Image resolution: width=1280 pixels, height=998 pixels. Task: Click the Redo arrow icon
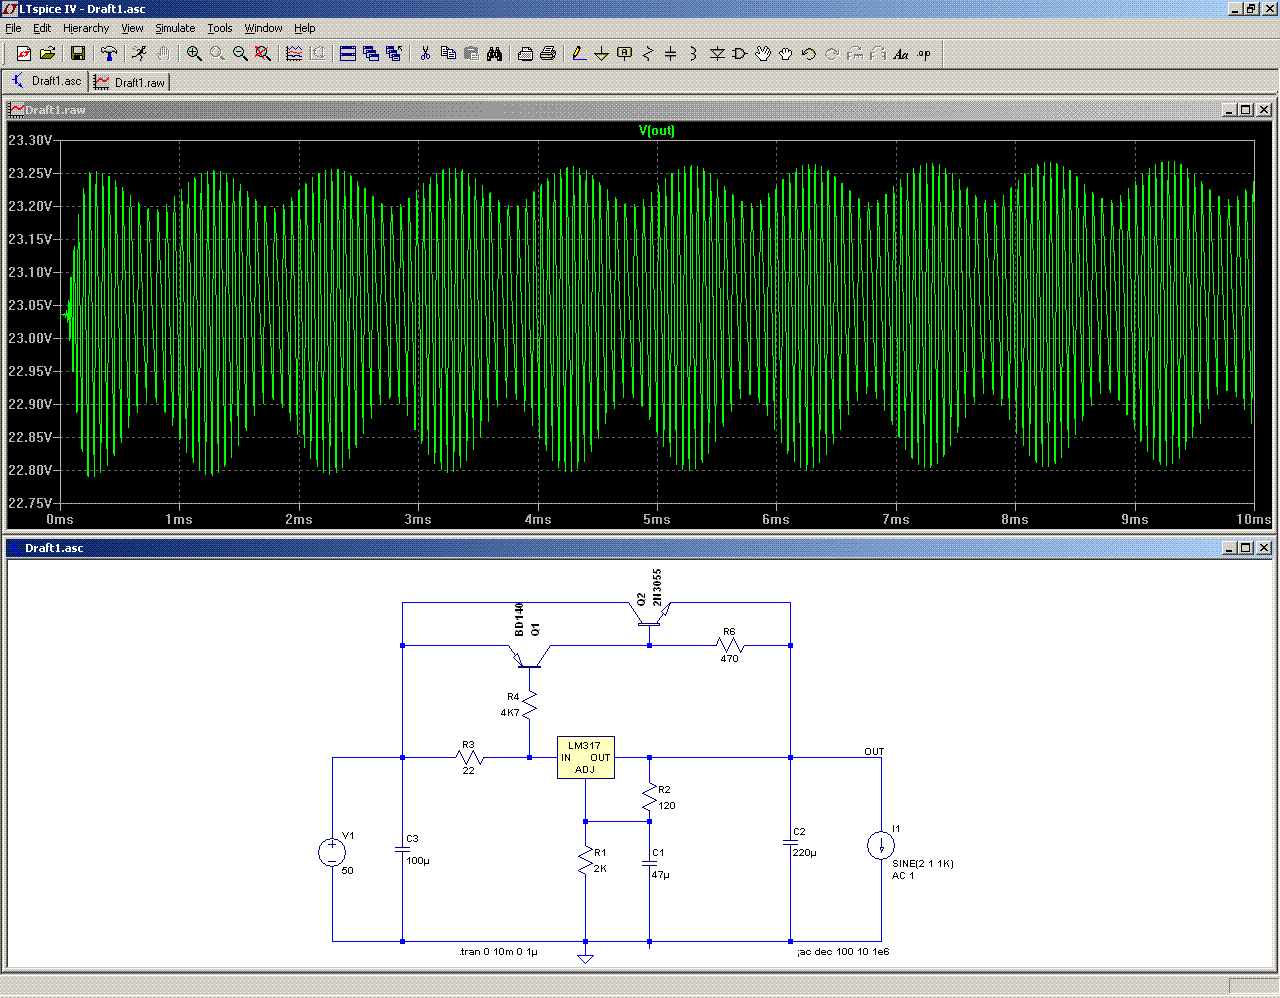832,54
